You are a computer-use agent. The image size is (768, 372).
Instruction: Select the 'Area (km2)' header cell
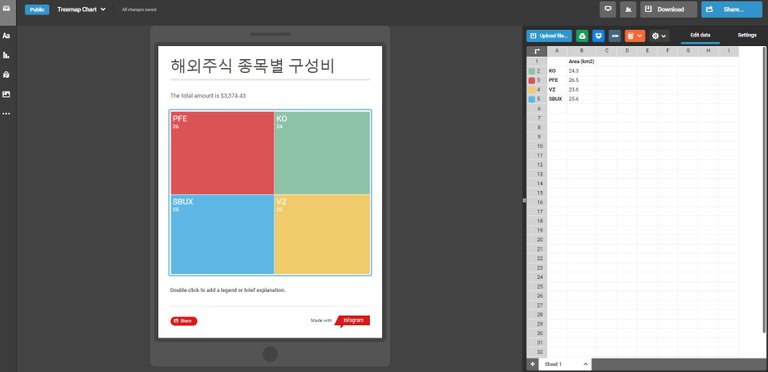click(x=581, y=62)
